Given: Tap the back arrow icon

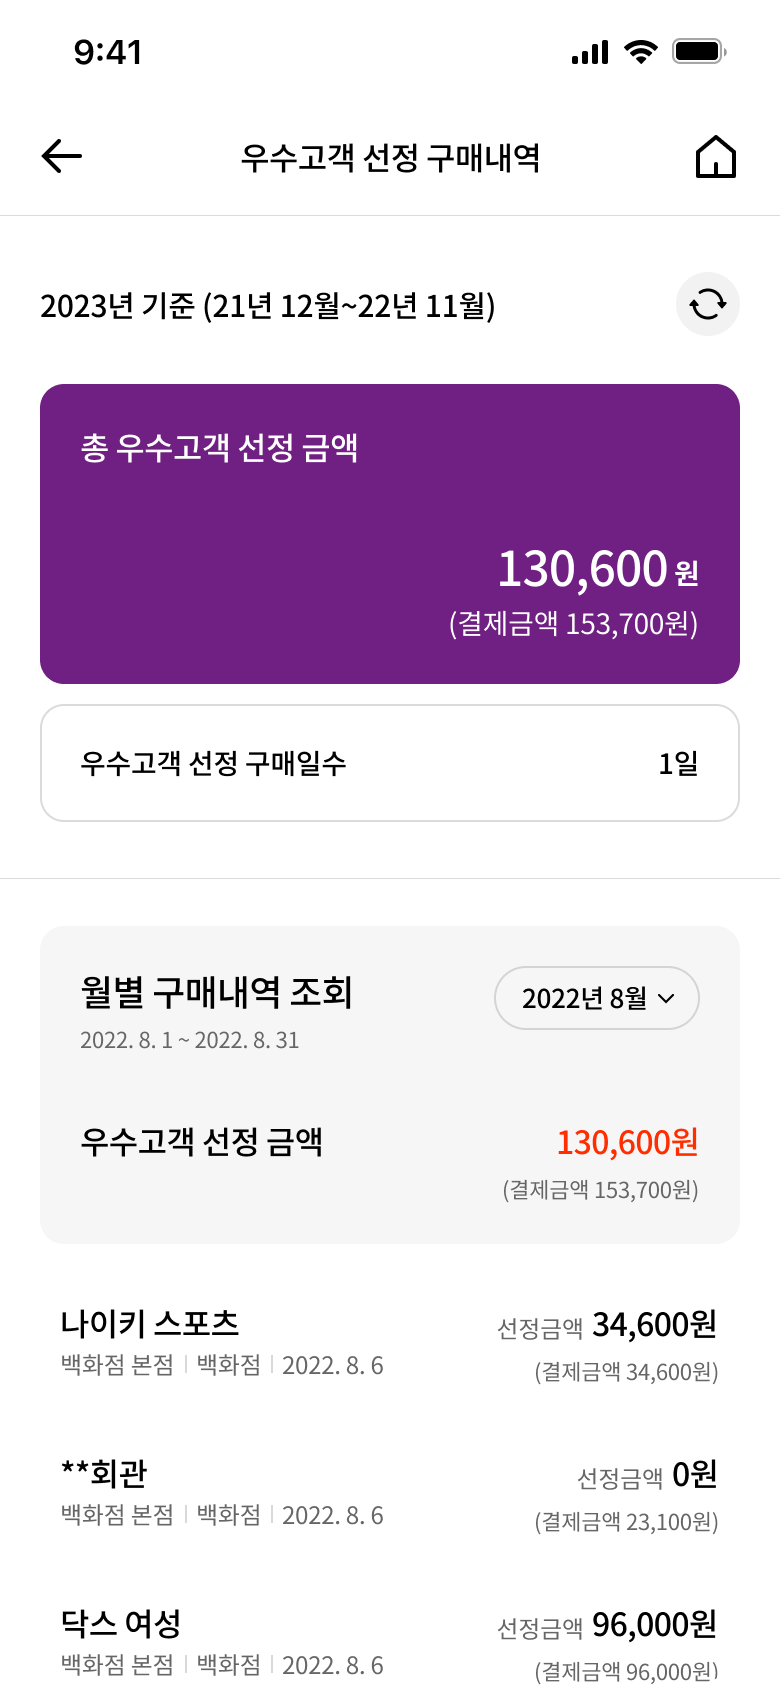Looking at the screenshot, I should [62, 157].
